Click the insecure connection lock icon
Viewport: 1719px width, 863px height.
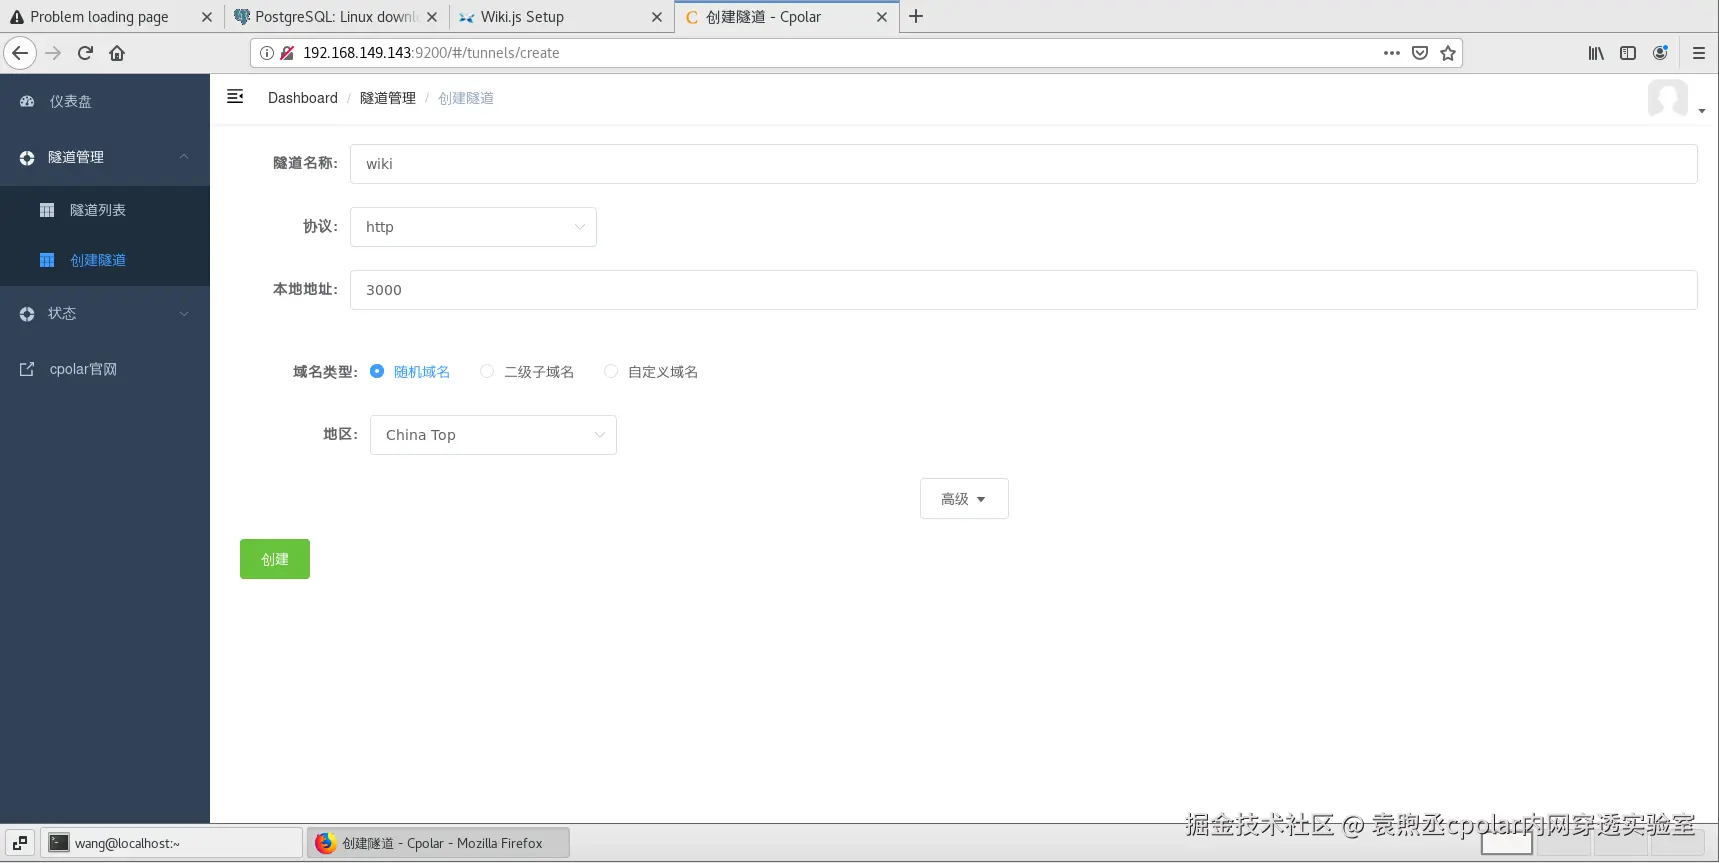coord(287,53)
